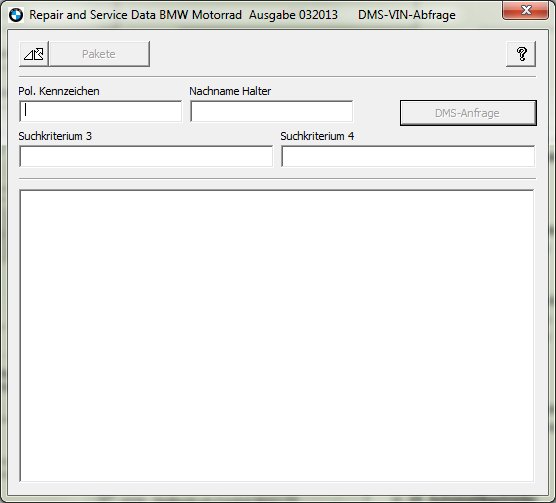The image size is (556, 503).
Task: Click the toolbar icon left of Pakete
Action: (34, 54)
